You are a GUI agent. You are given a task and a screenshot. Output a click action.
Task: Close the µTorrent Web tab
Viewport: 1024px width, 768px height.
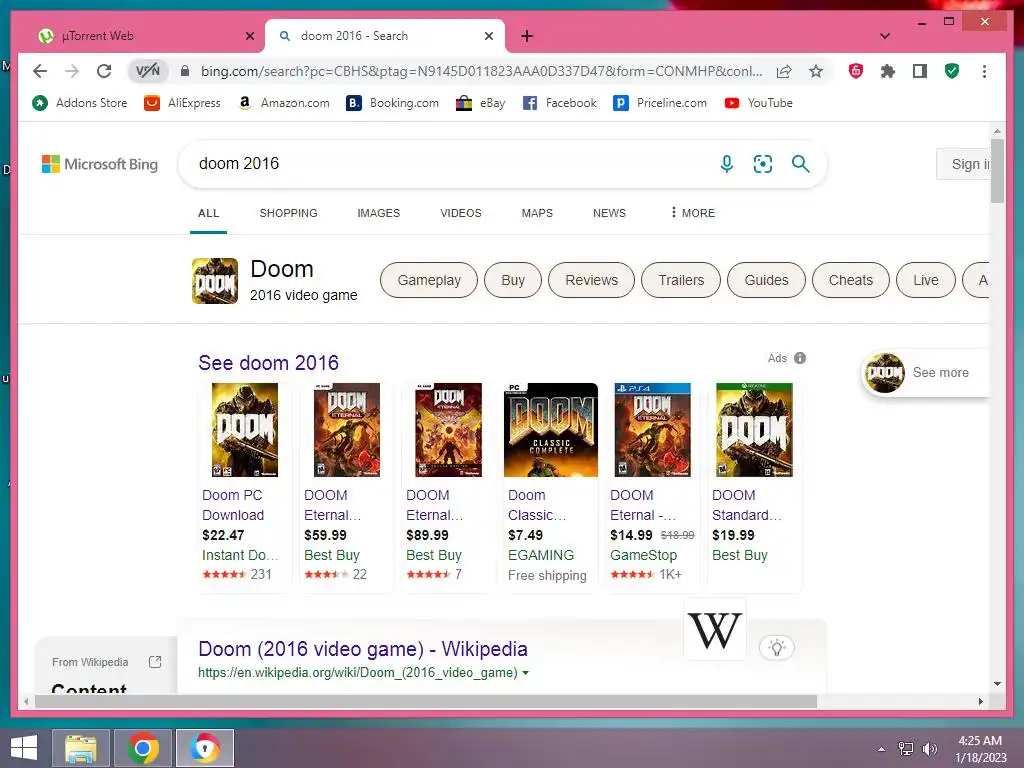[249, 36]
